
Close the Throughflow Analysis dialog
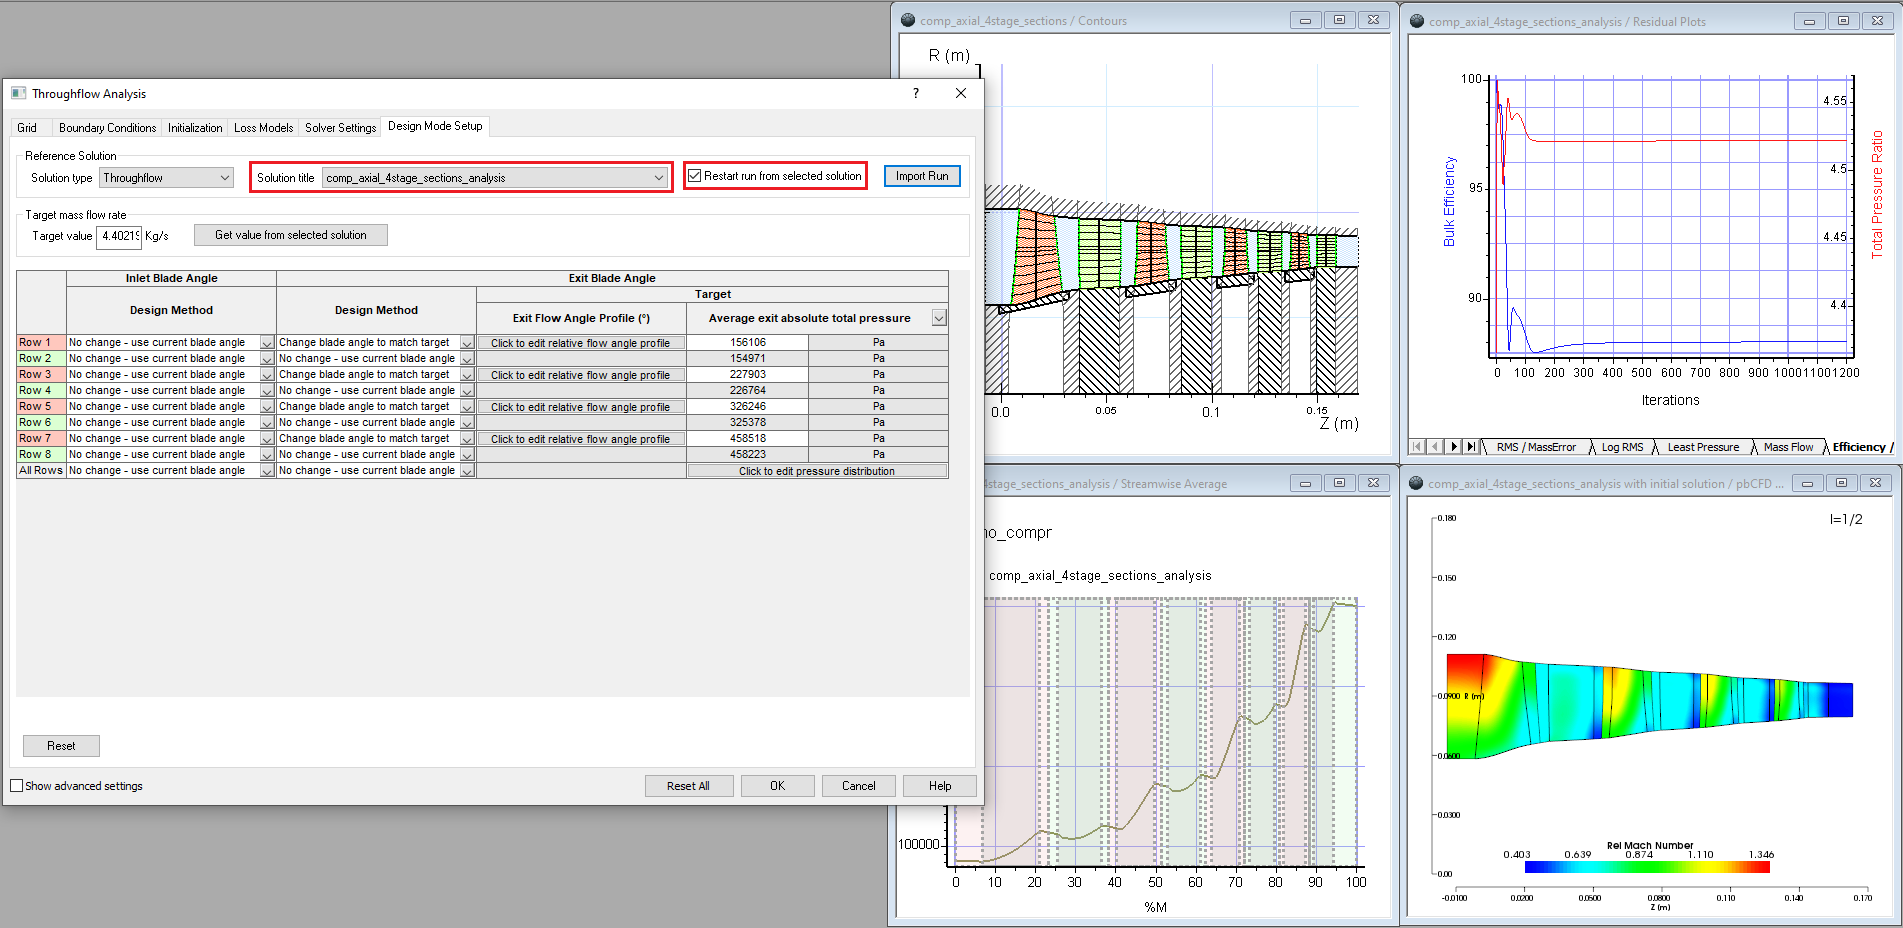point(961,93)
